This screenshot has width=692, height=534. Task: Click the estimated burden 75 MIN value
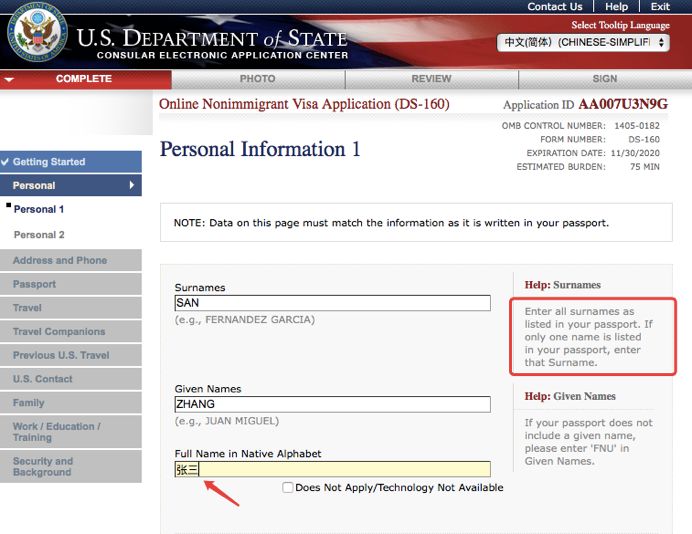(x=645, y=167)
